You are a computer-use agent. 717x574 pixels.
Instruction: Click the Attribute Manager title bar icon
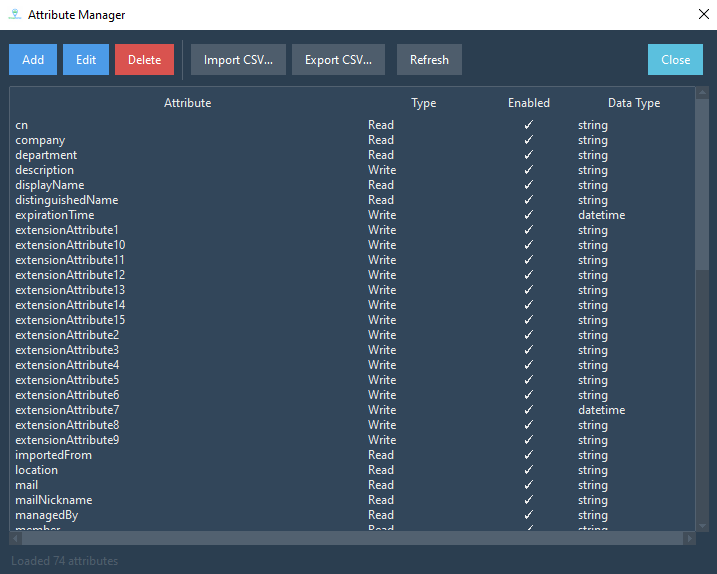14,15
